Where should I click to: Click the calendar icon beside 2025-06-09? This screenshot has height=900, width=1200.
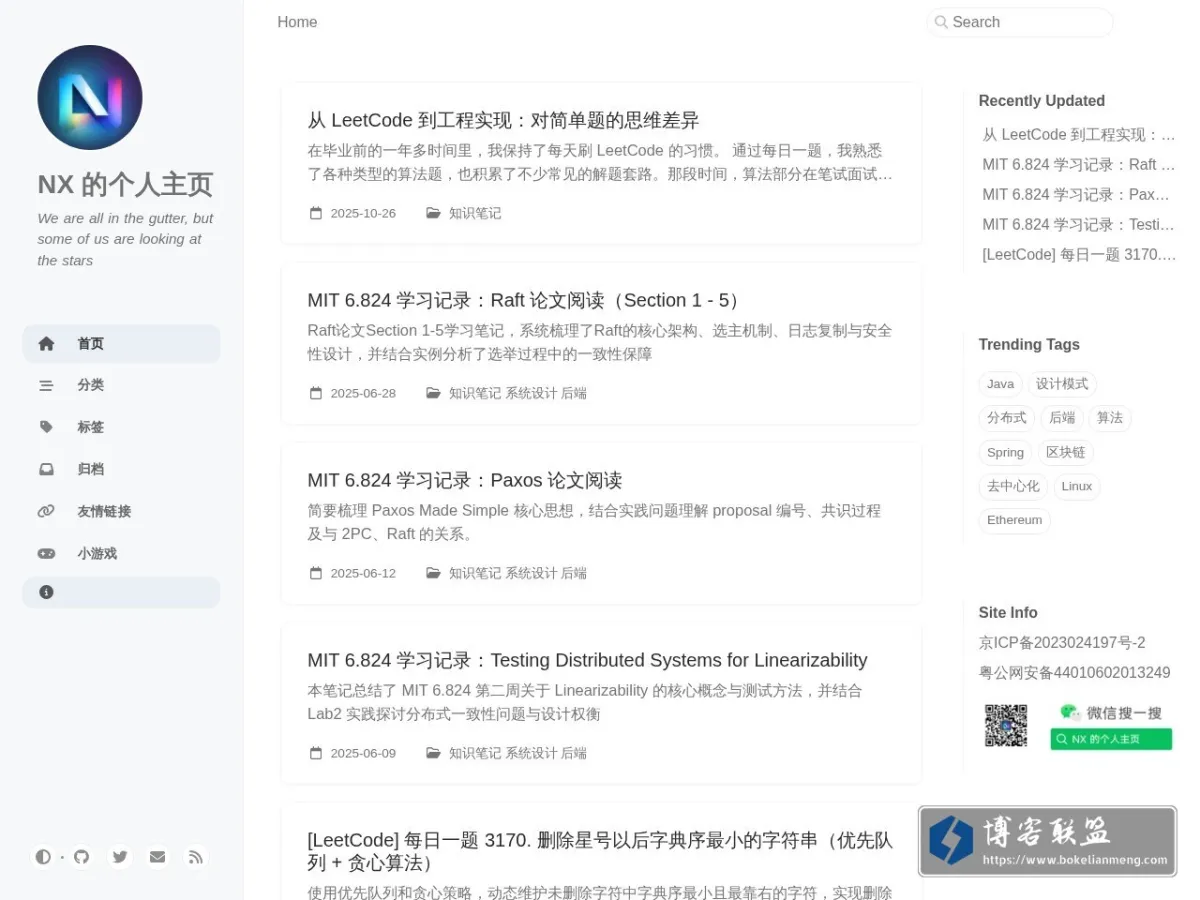pos(316,753)
